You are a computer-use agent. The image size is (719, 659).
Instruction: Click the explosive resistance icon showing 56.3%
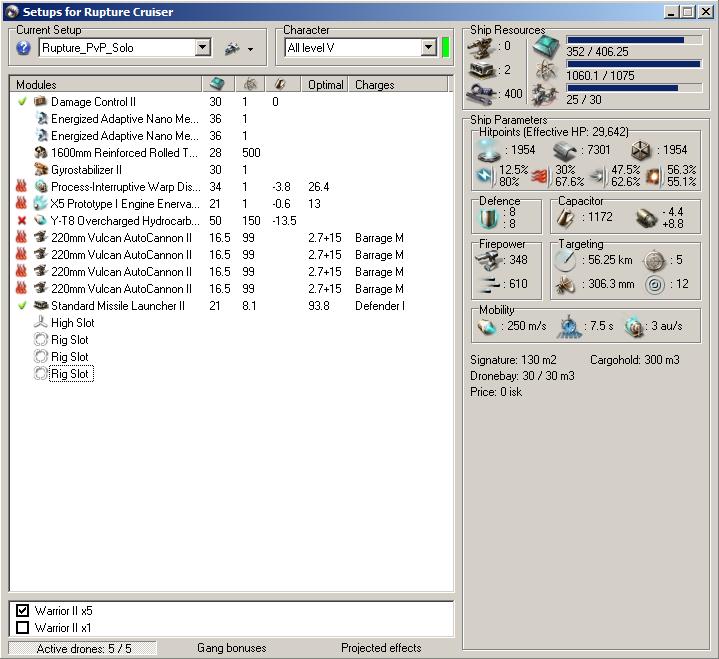coord(653,177)
